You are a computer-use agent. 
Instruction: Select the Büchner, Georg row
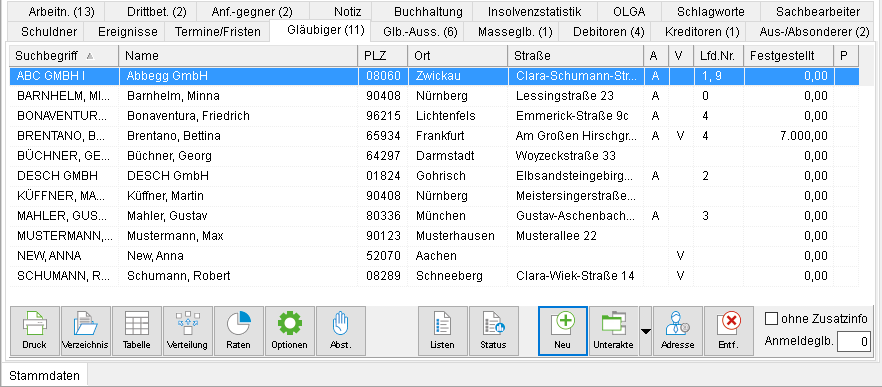point(434,156)
